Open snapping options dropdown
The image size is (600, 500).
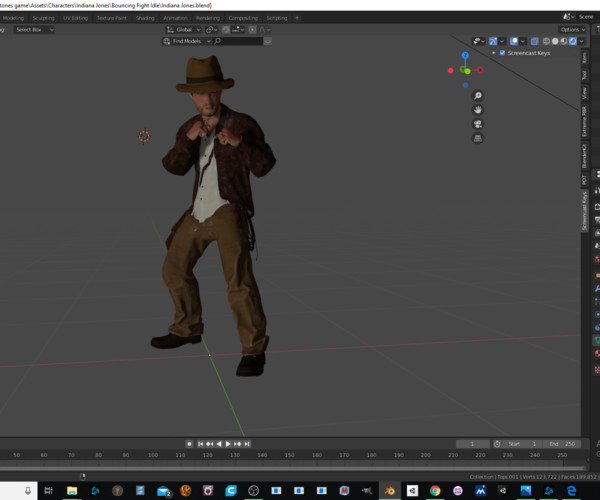[x=238, y=29]
